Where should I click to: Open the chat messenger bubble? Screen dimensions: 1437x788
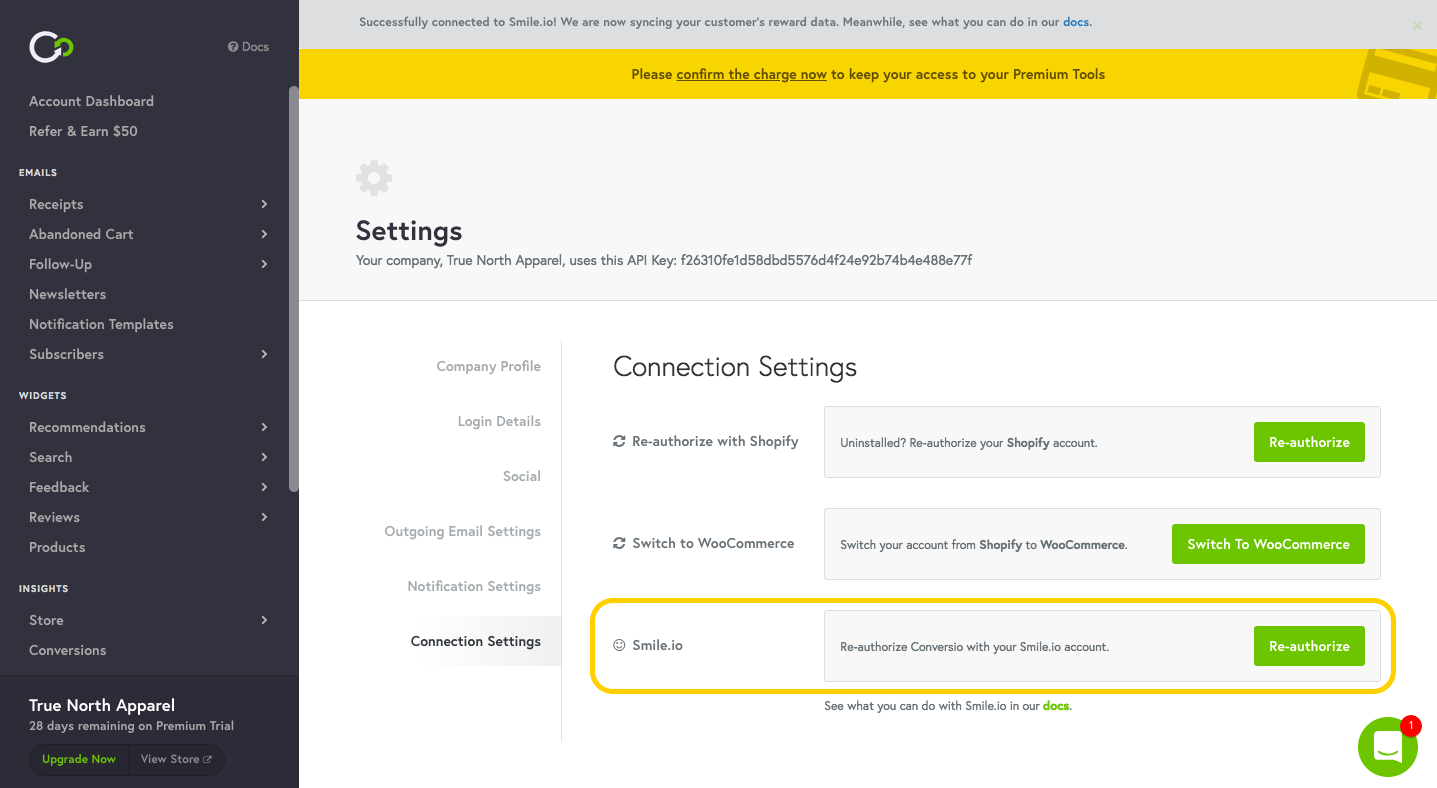(1388, 747)
